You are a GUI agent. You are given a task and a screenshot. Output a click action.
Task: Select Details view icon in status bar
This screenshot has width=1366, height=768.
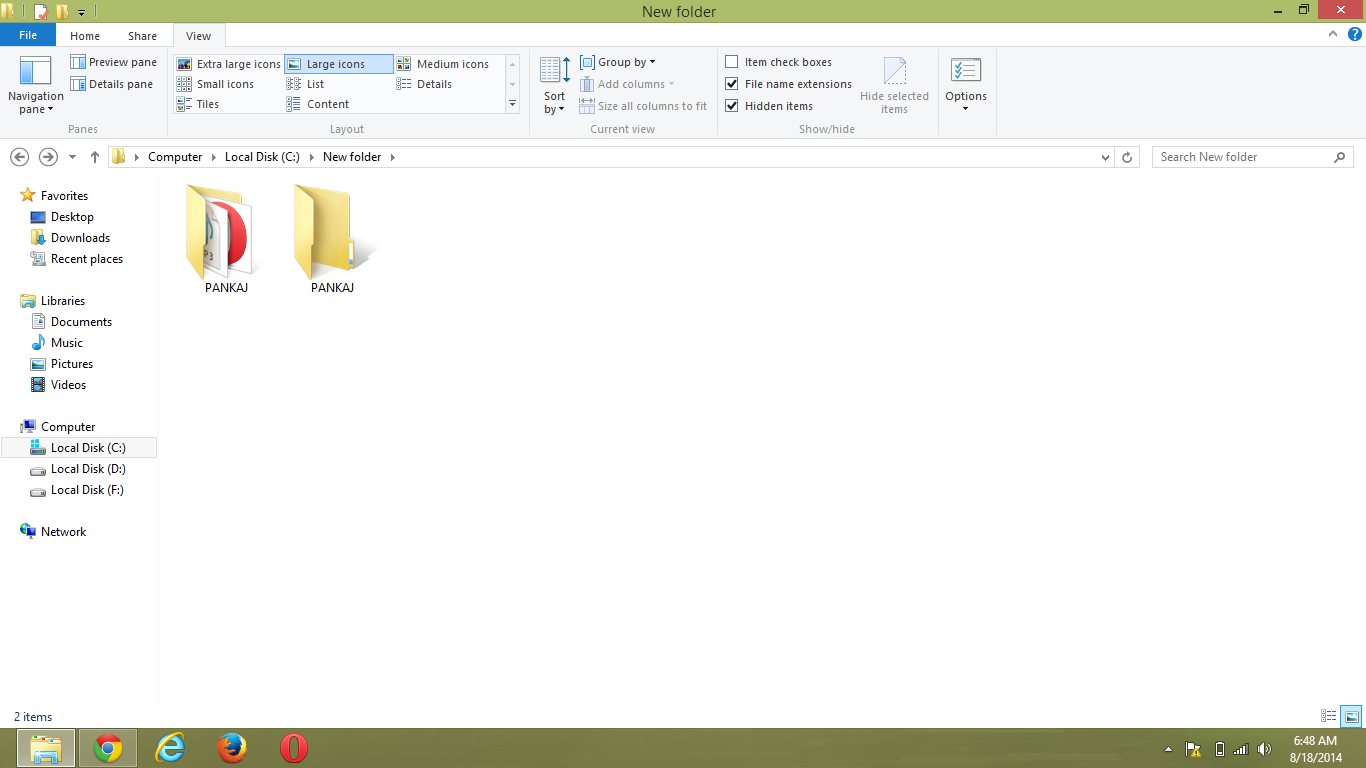point(1326,716)
